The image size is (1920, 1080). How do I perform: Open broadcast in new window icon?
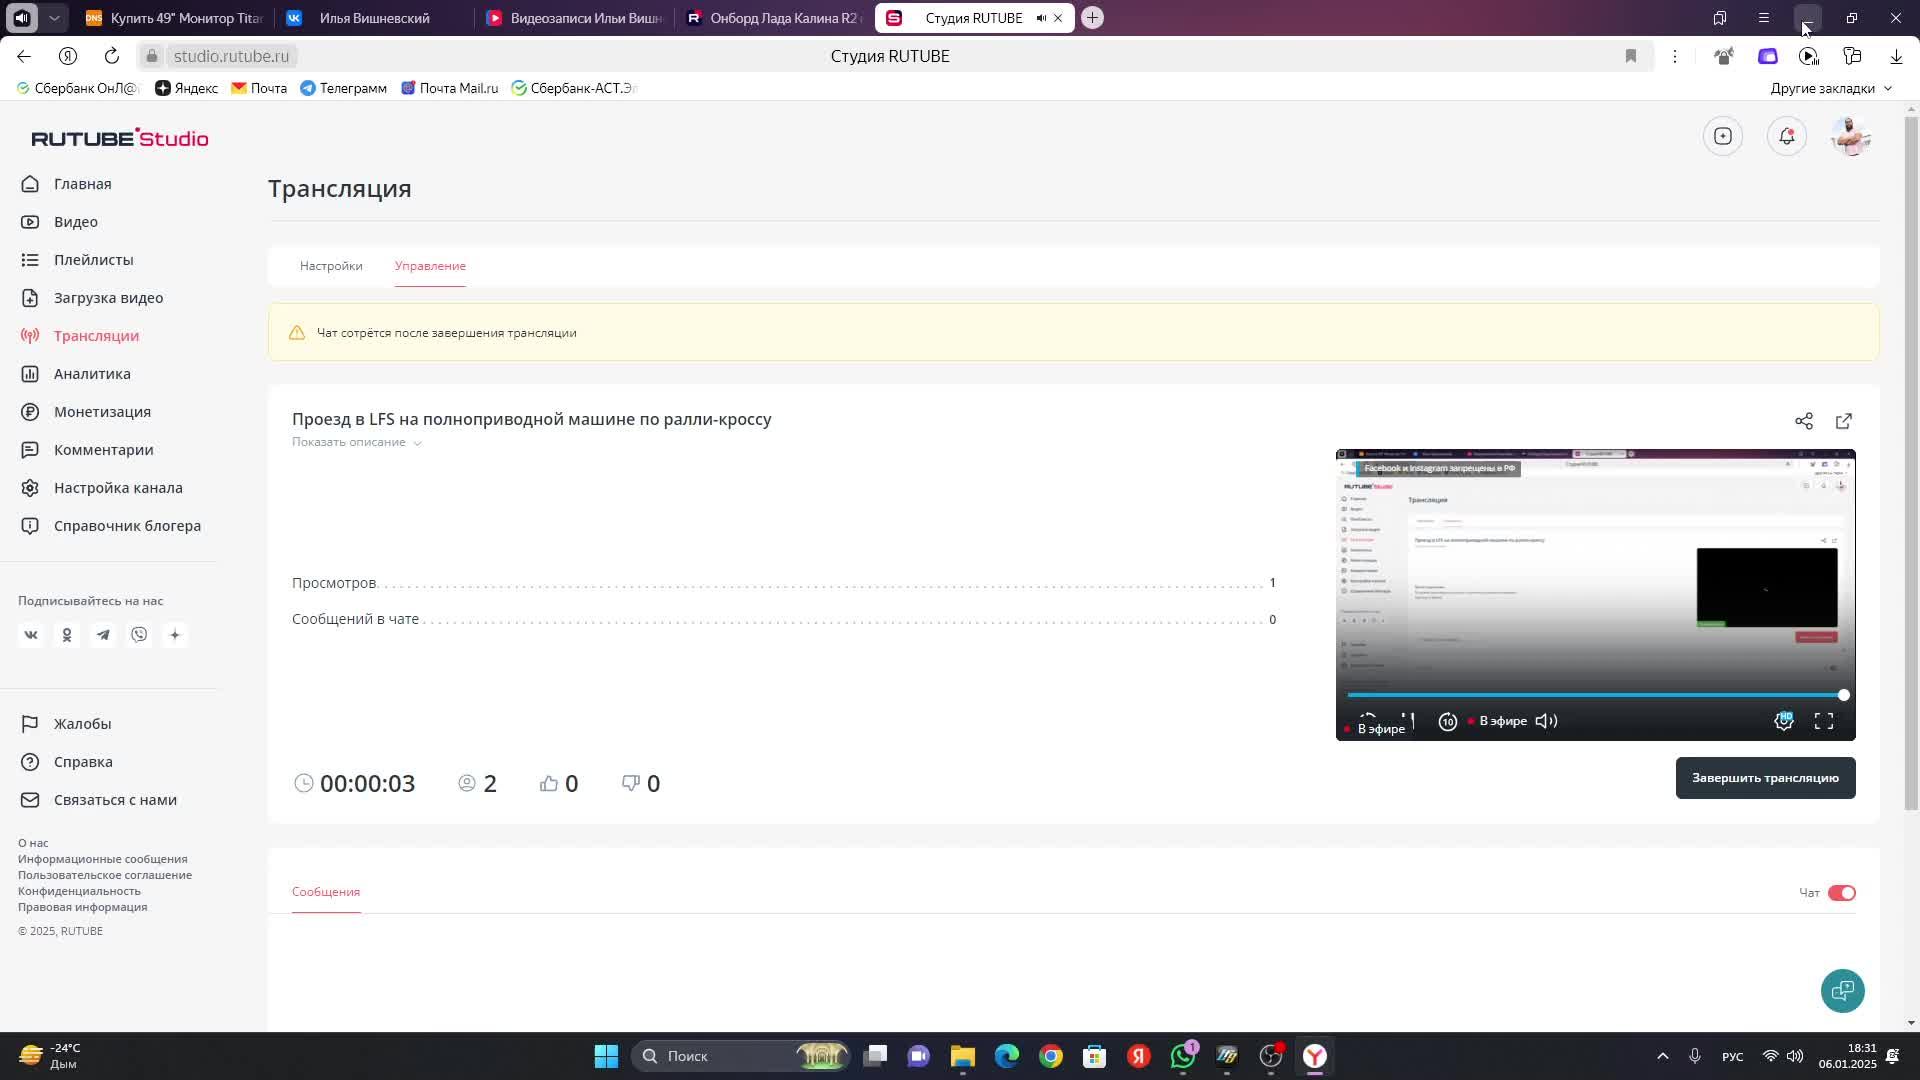pos(1843,421)
